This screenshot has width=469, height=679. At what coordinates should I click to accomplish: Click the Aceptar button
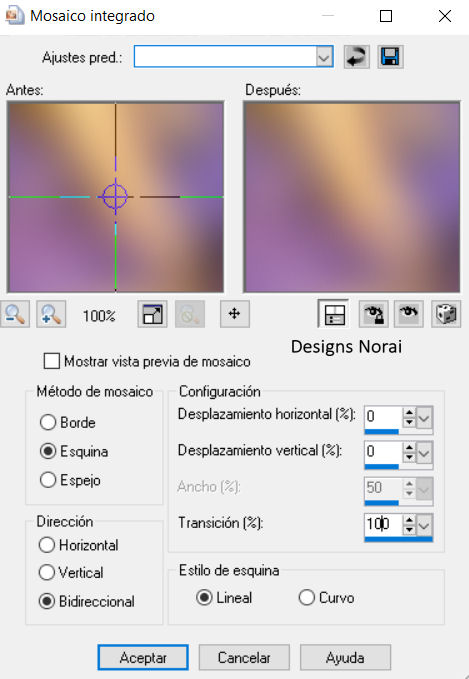(x=143, y=657)
